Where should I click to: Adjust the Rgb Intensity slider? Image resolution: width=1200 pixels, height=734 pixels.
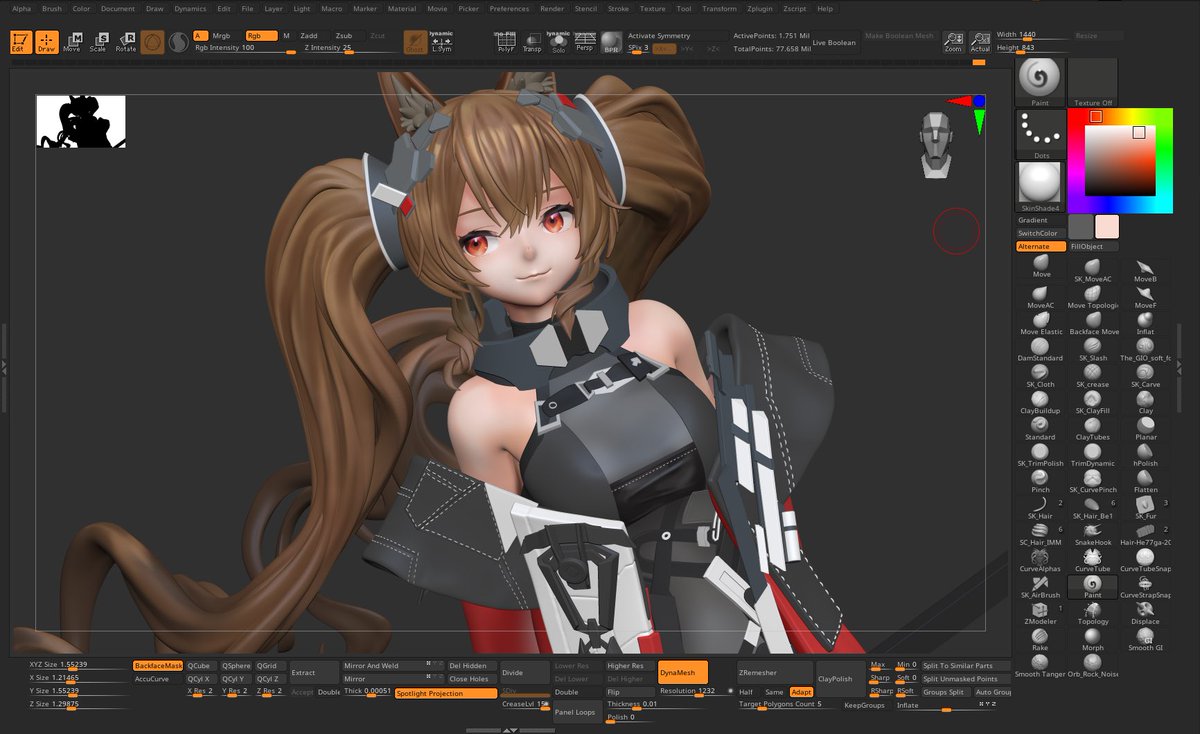(243, 48)
